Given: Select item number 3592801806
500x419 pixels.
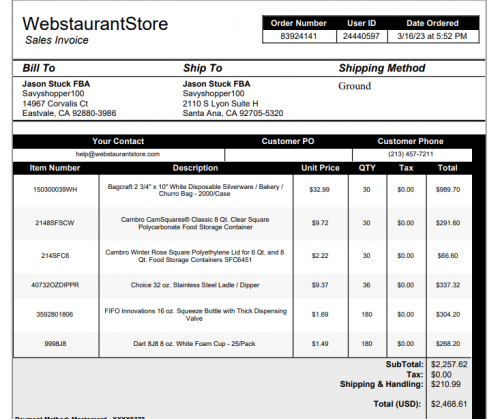Looking at the screenshot, I should click(55, 314).
